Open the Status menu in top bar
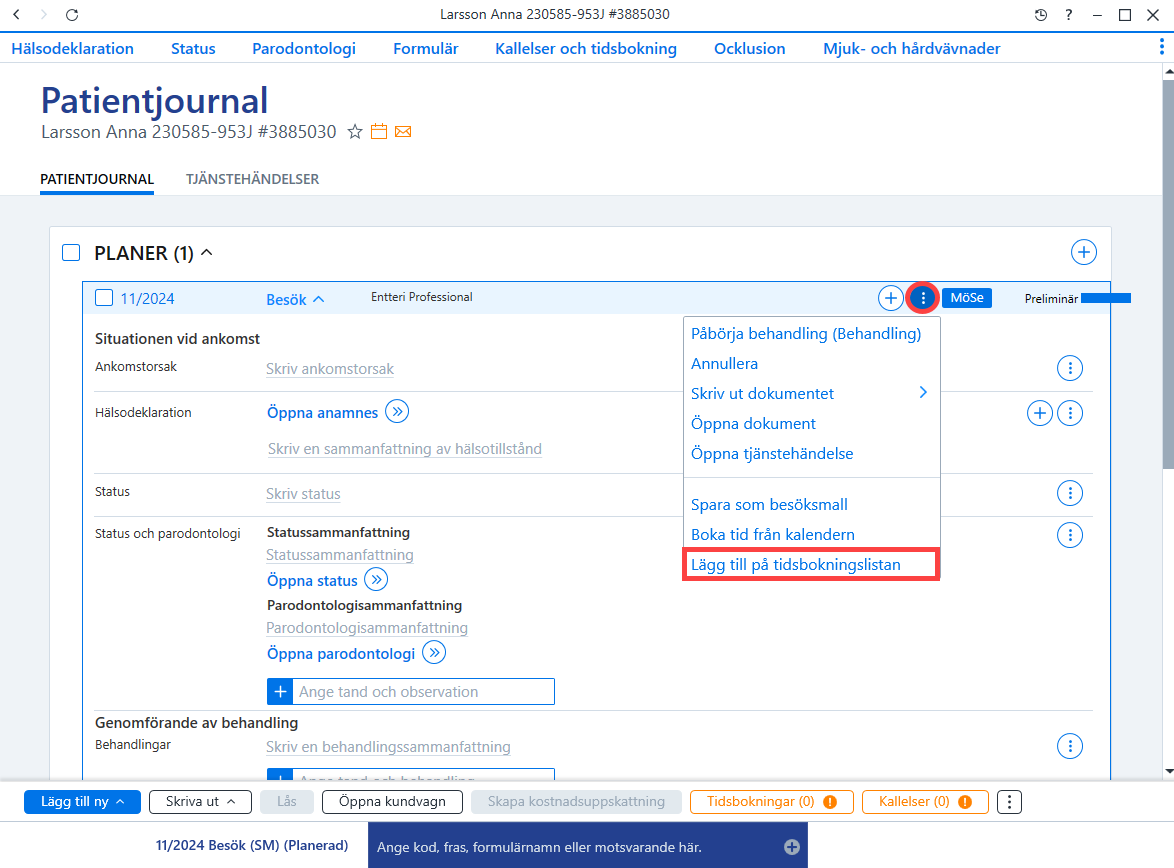The image size is (1174, 868). coord(193,49)
